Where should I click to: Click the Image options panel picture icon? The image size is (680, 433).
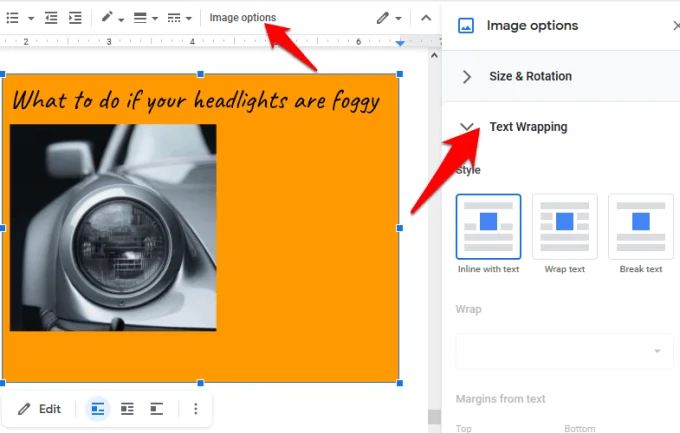(466, 26)
